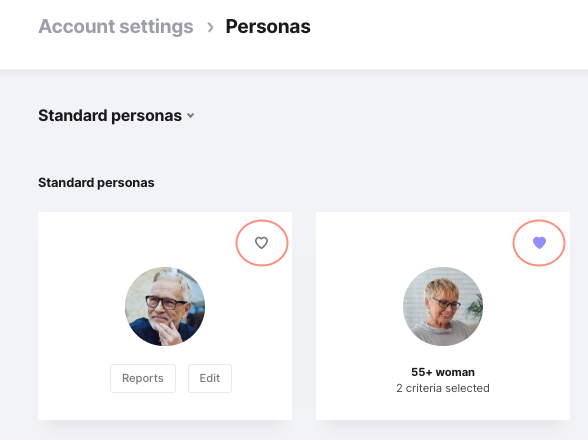Click the gray-haired man avatar photo

165,306
